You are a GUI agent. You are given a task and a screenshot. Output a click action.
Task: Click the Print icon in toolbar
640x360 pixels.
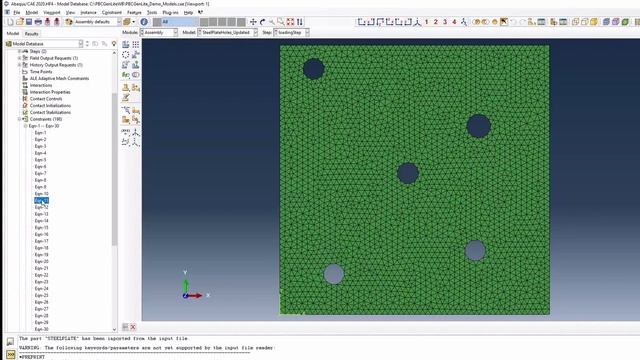tap(38, 22)
